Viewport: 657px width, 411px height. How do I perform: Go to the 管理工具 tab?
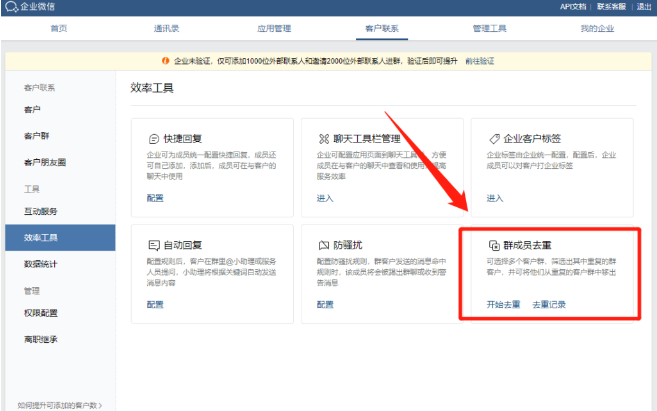click(x=490, y=28)
